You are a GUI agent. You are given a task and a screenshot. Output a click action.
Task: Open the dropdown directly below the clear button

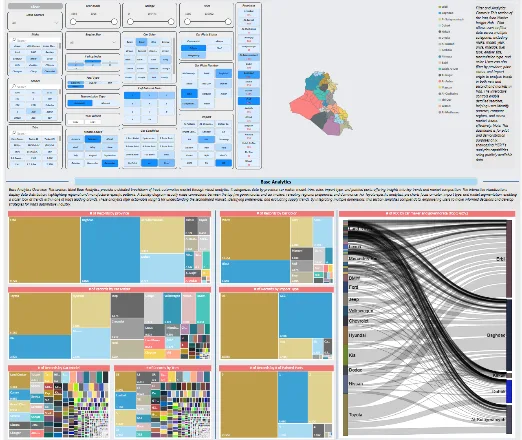35,23
